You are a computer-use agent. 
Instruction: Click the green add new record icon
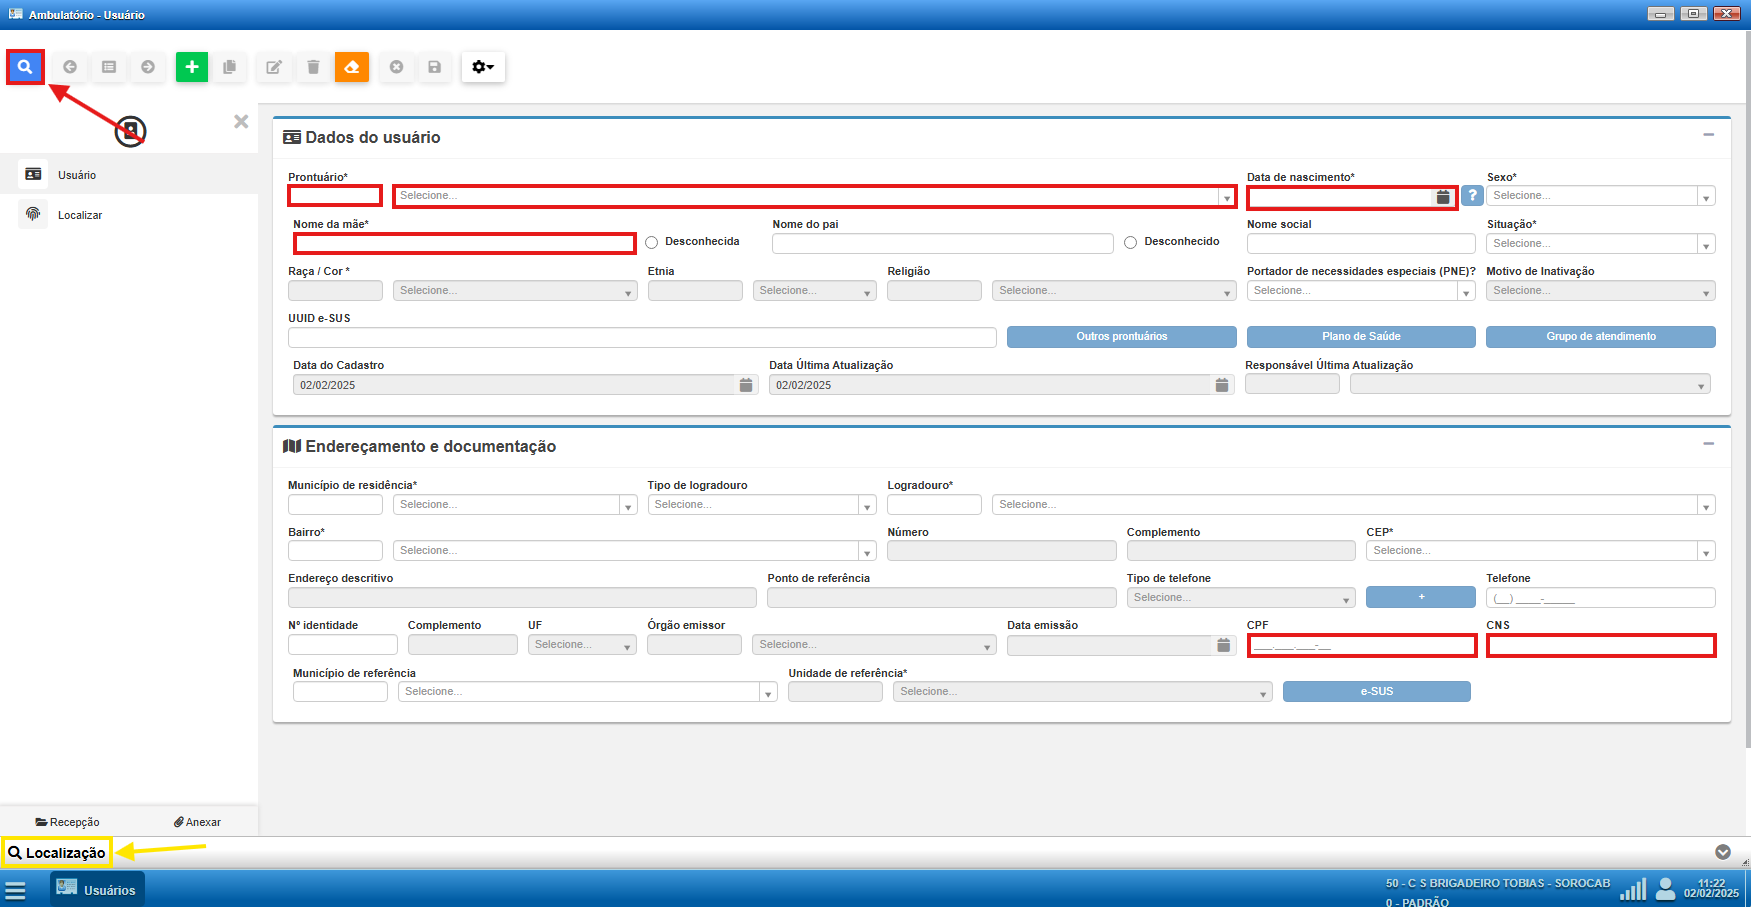(x=192, y=67)
